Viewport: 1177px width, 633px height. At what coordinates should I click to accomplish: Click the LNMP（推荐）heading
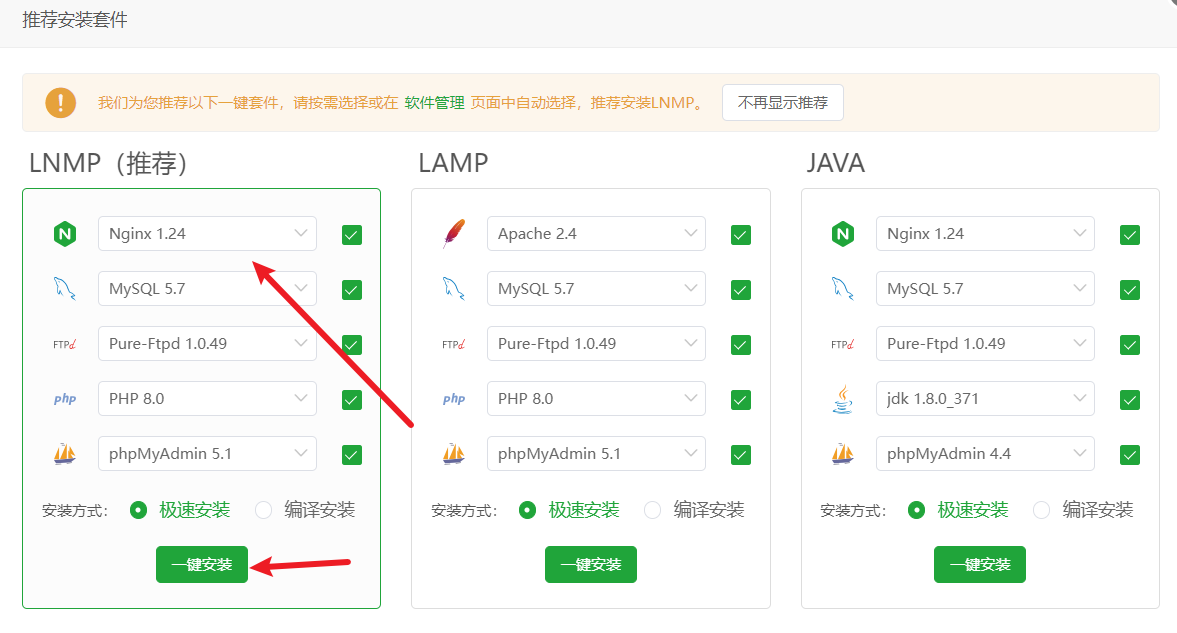pos(108,163)
